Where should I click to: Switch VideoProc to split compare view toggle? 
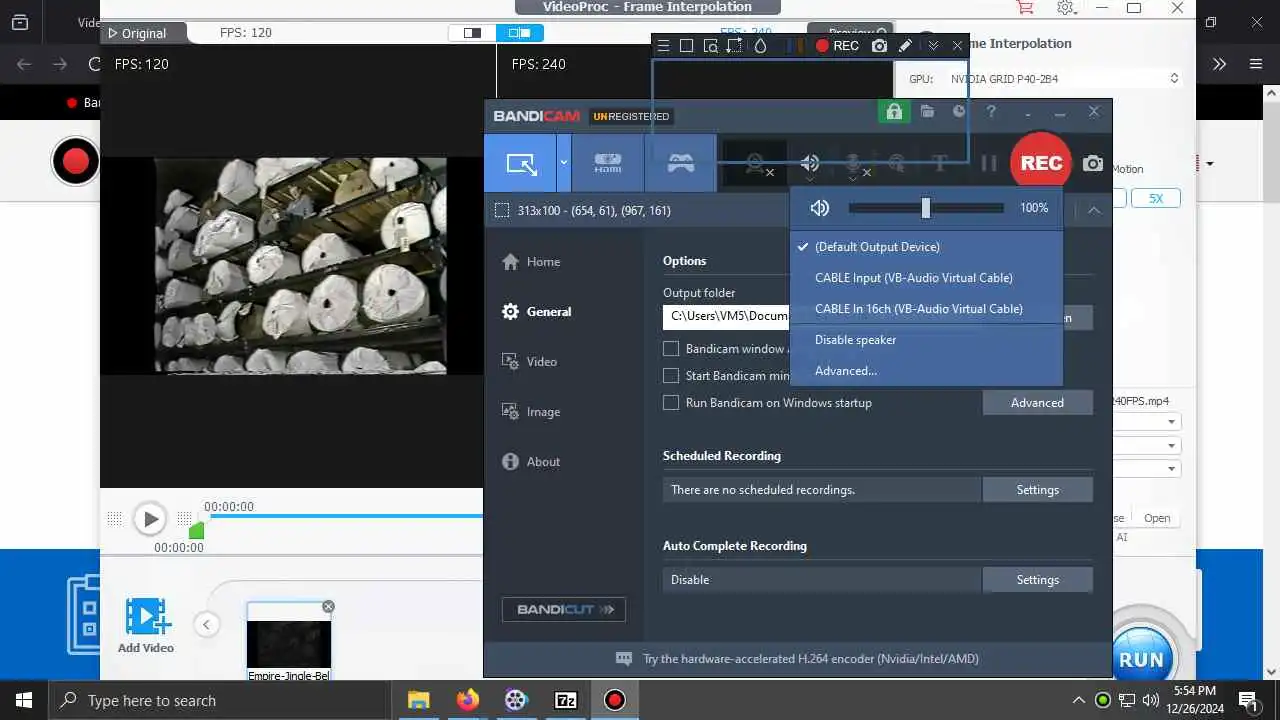pyautogui.click(x=520, y=33)
